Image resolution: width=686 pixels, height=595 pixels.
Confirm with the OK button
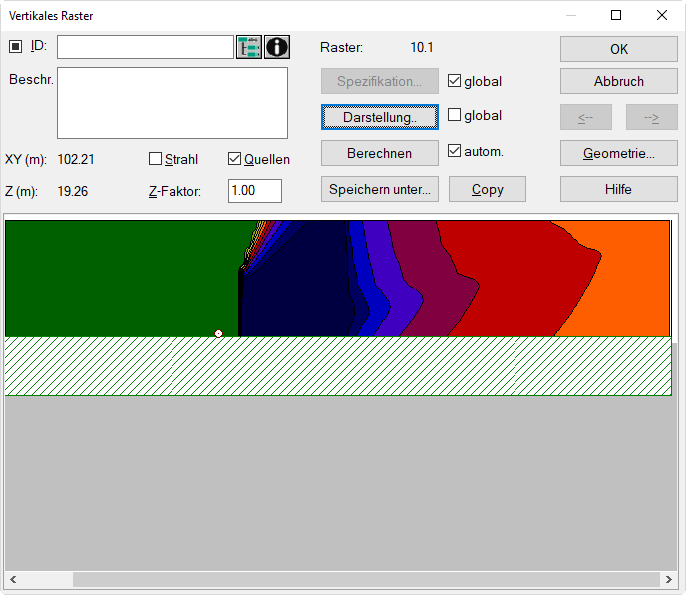(619, 49)
